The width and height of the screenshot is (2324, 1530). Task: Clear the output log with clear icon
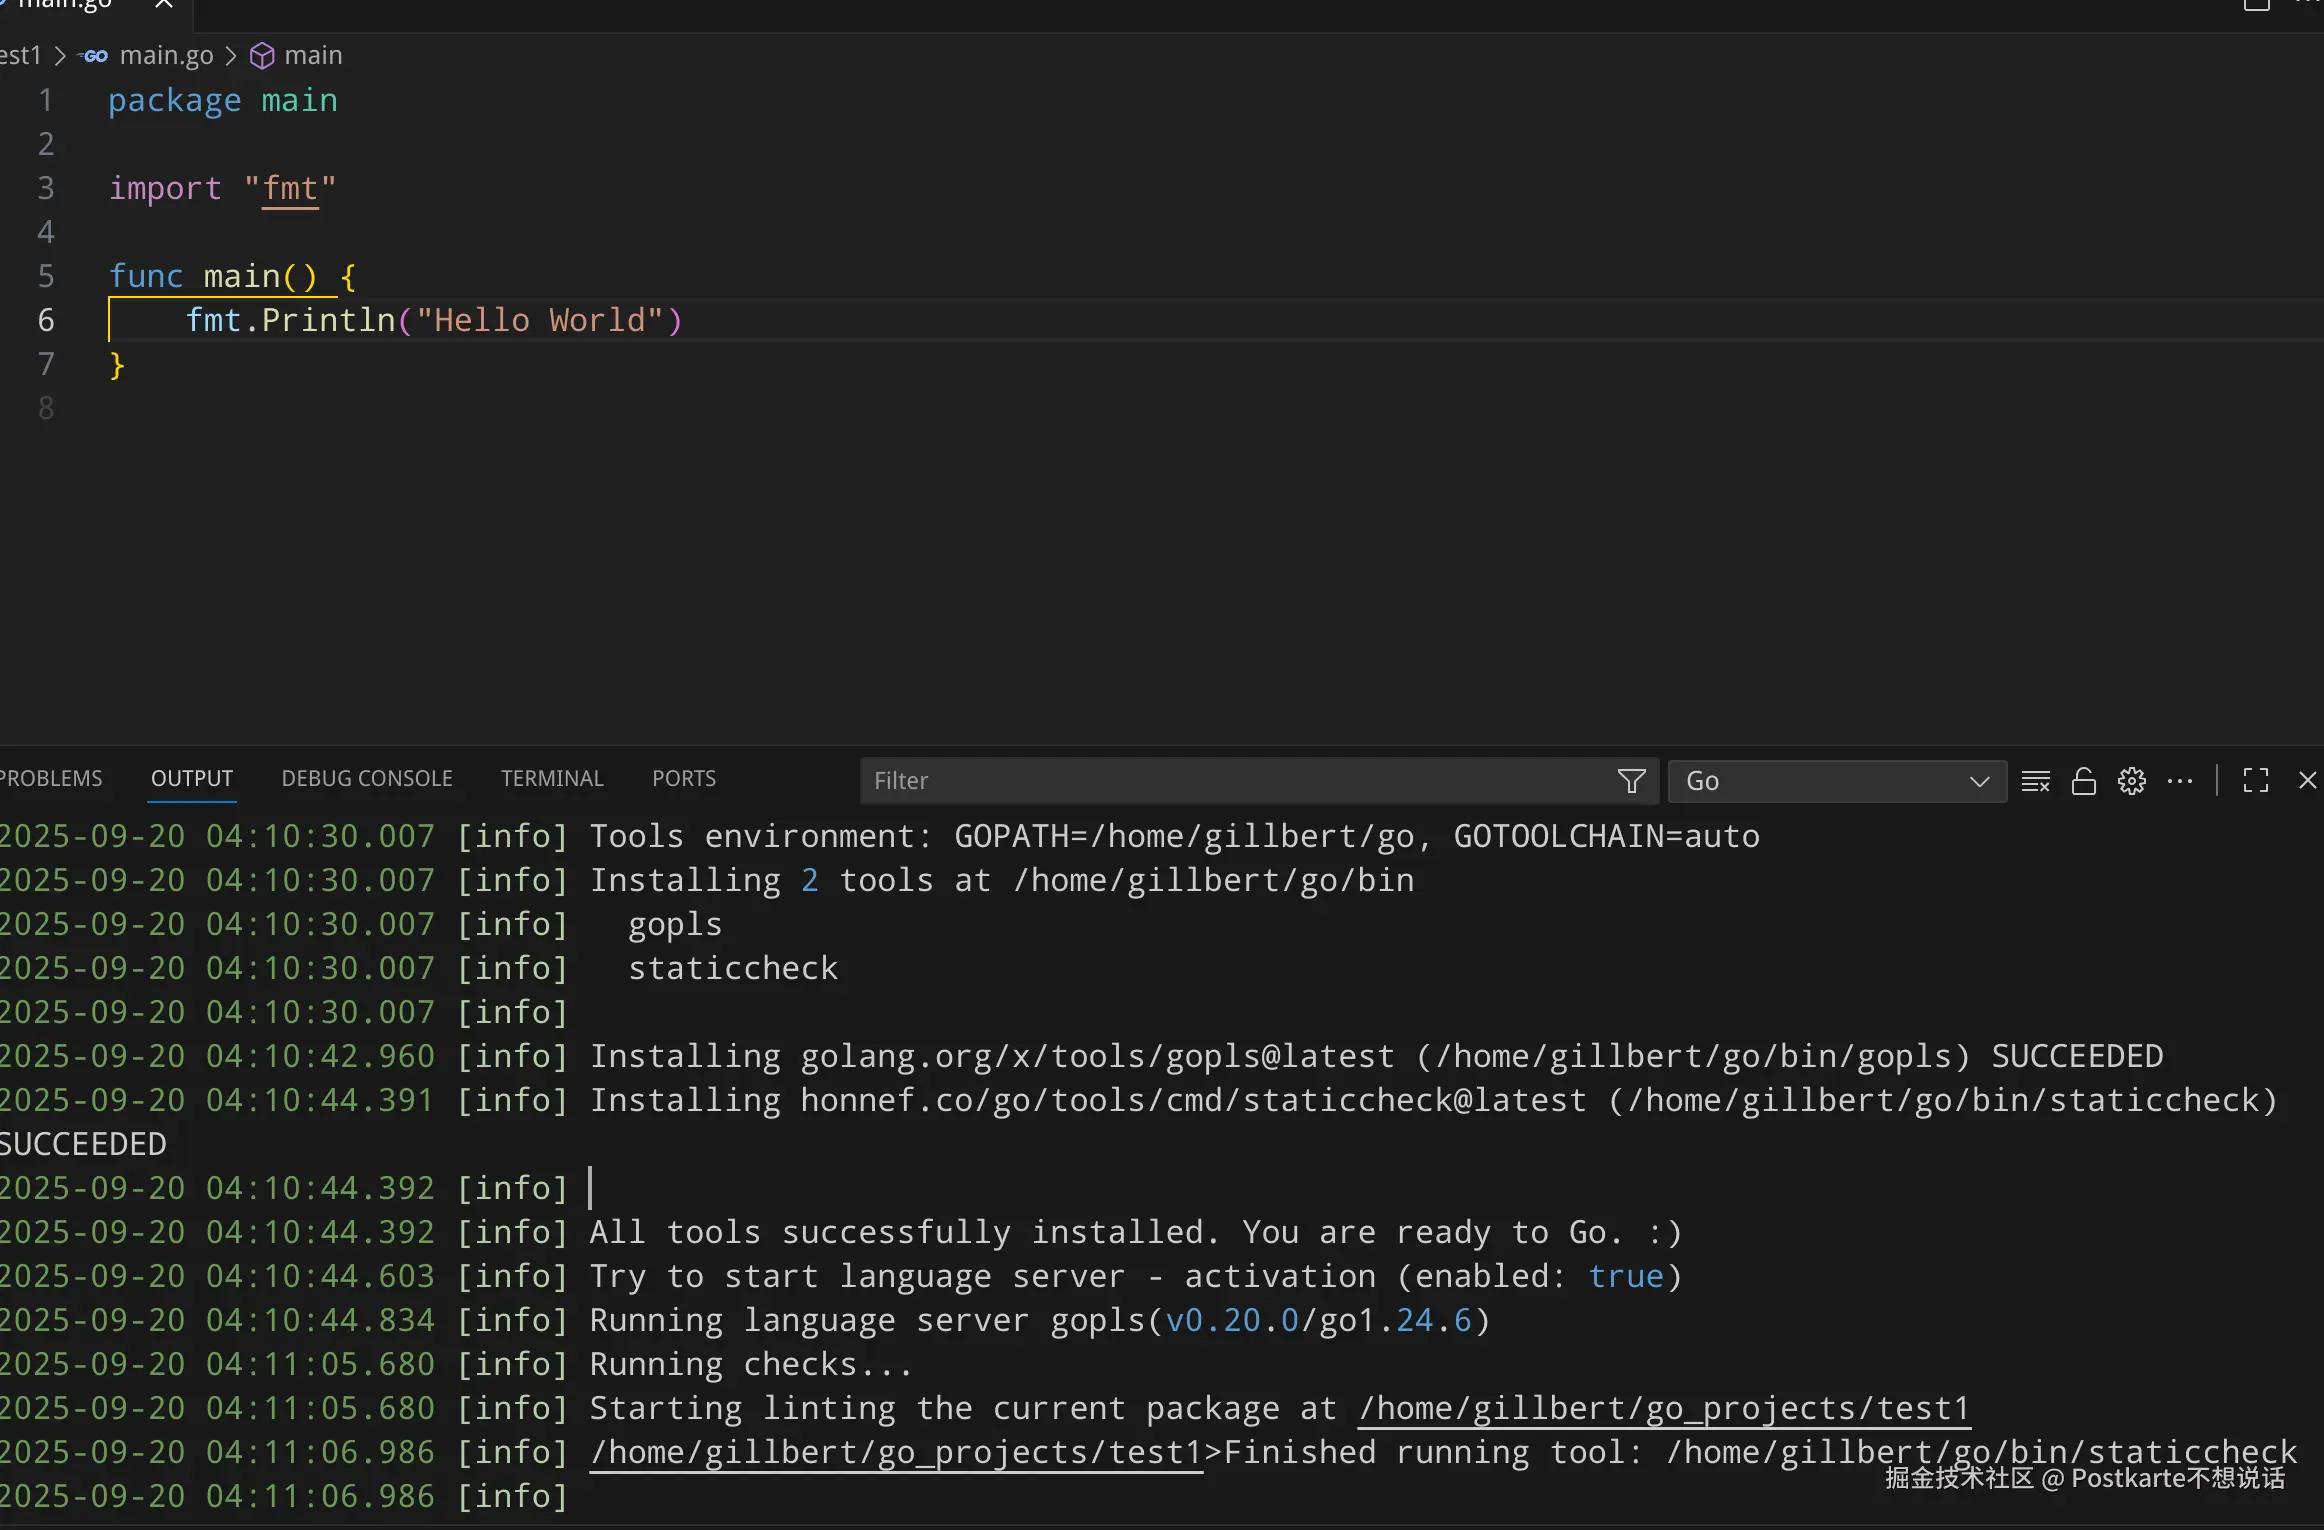pos(2035,781)
